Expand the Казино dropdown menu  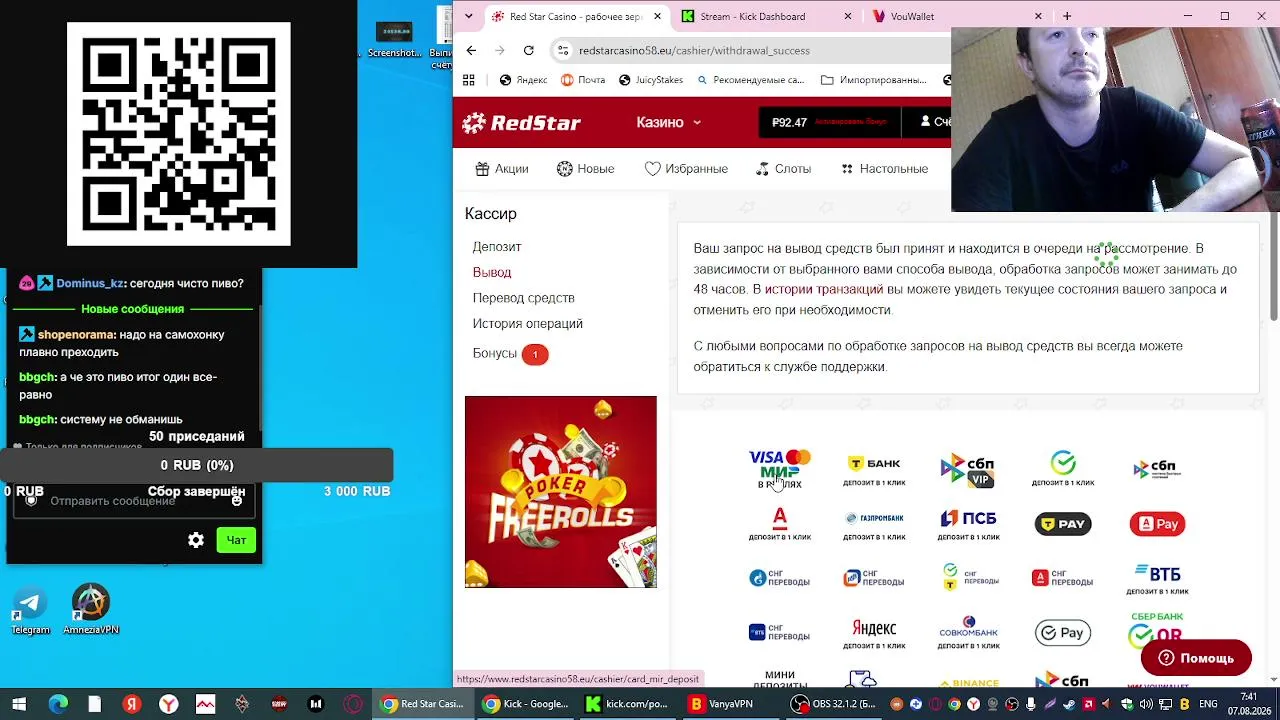pos(669,122)
